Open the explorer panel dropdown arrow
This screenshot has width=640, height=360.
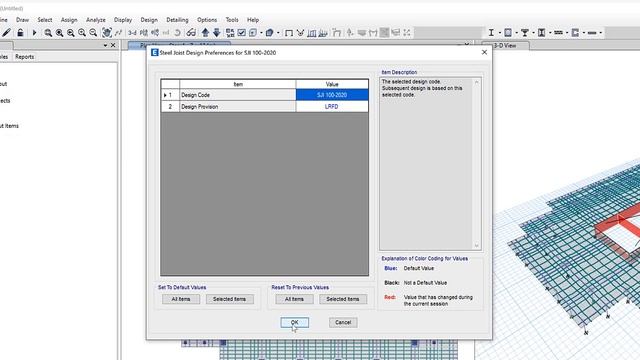(x=105, y=45)
